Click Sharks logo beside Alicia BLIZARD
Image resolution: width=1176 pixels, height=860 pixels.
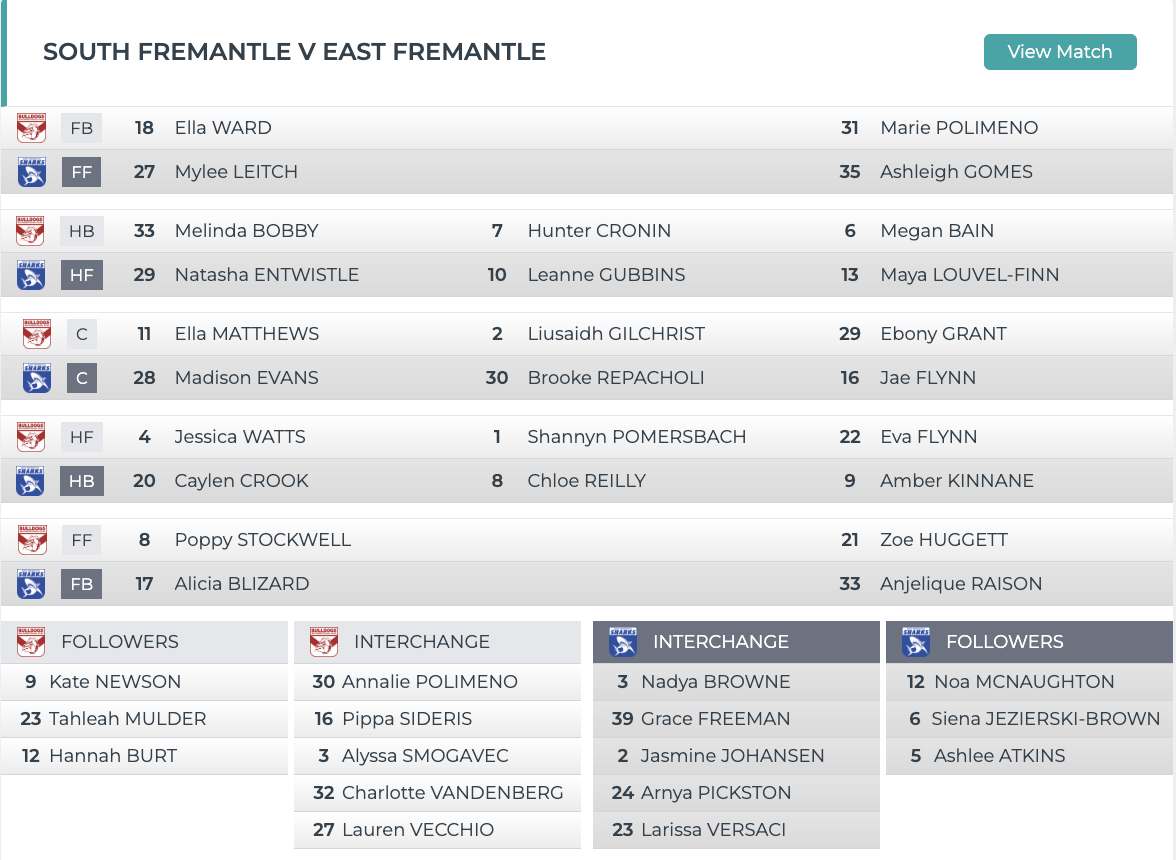(x=32, y=584)
